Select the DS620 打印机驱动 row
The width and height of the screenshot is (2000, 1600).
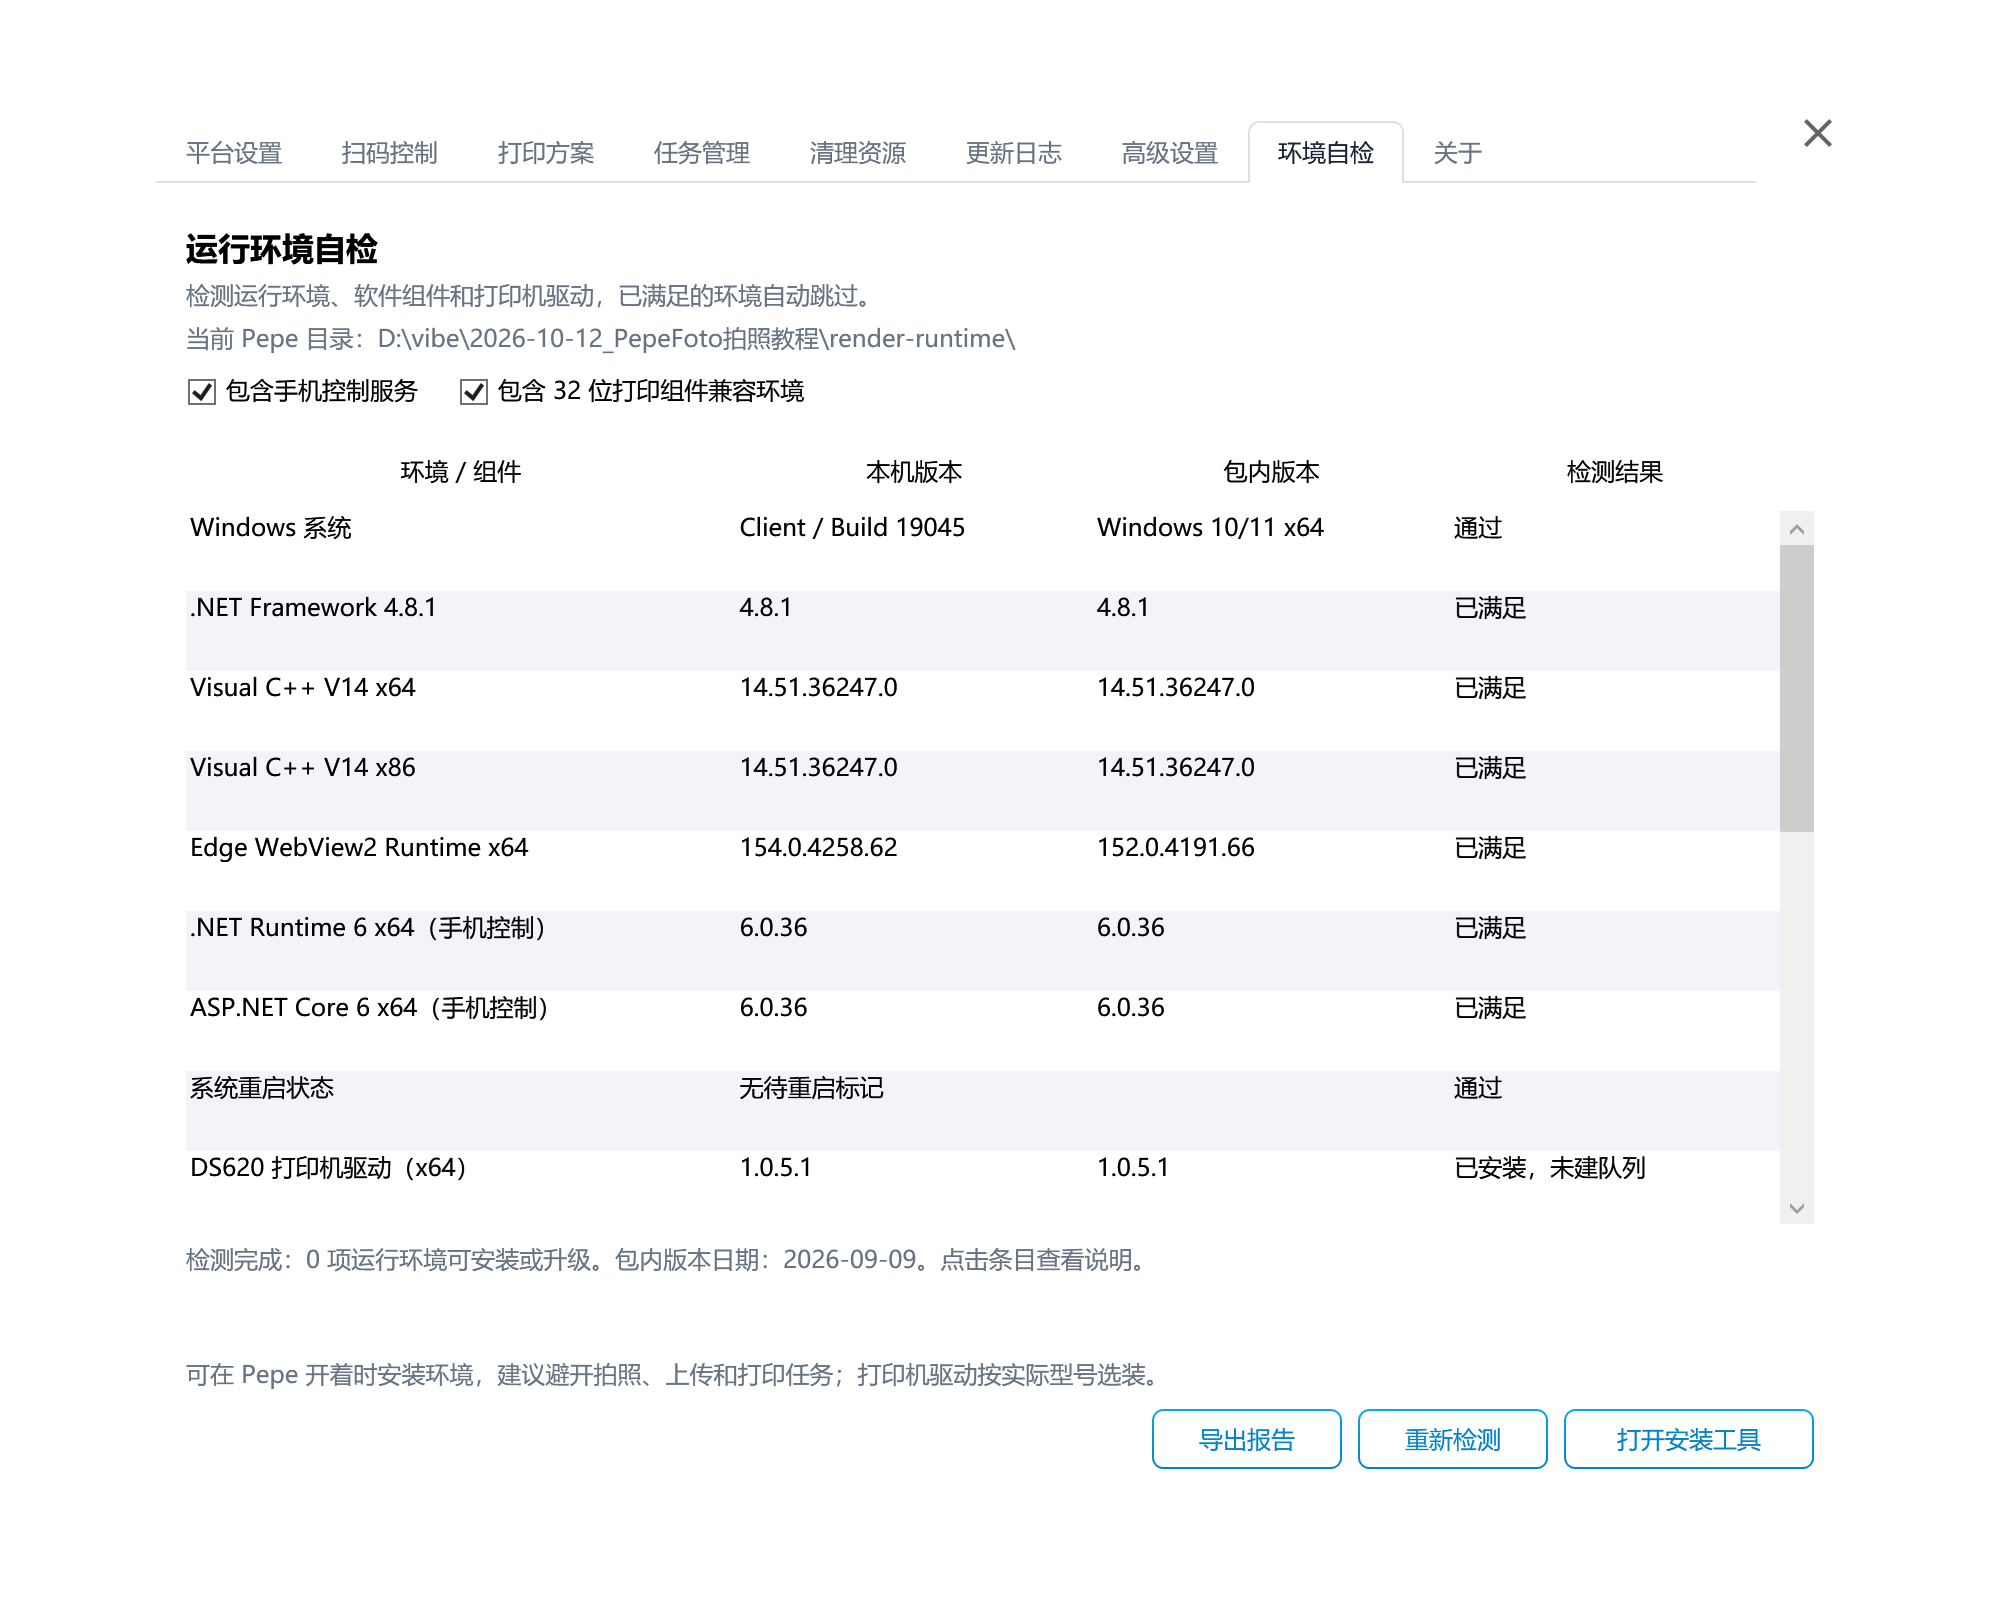tap(983, 1187)
